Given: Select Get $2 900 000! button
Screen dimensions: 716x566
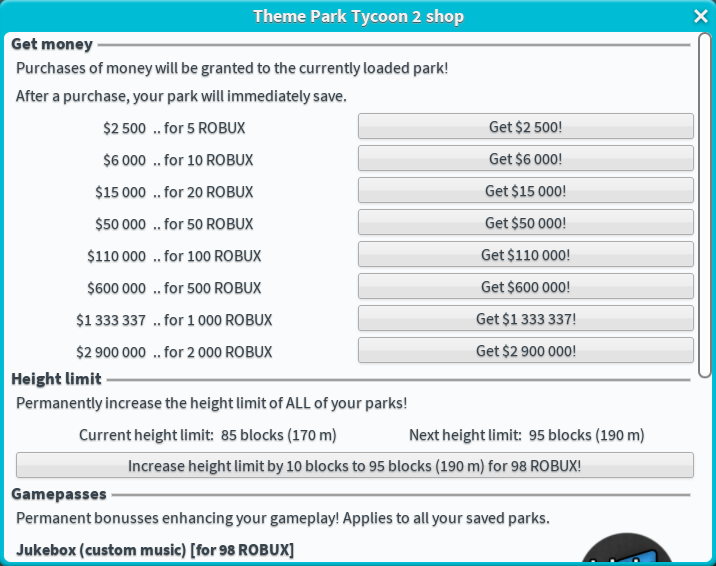Looking at the screenshot, I should point(526,350).
